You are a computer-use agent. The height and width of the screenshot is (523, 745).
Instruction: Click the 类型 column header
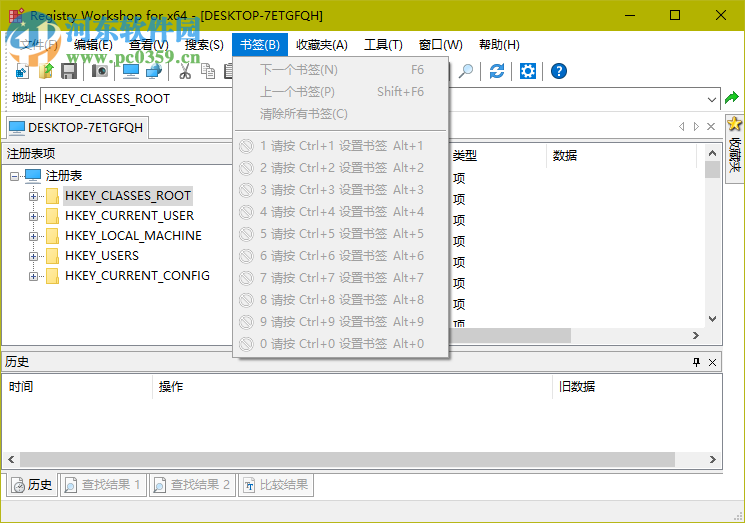pyautogui.click(x=497, y=155)
